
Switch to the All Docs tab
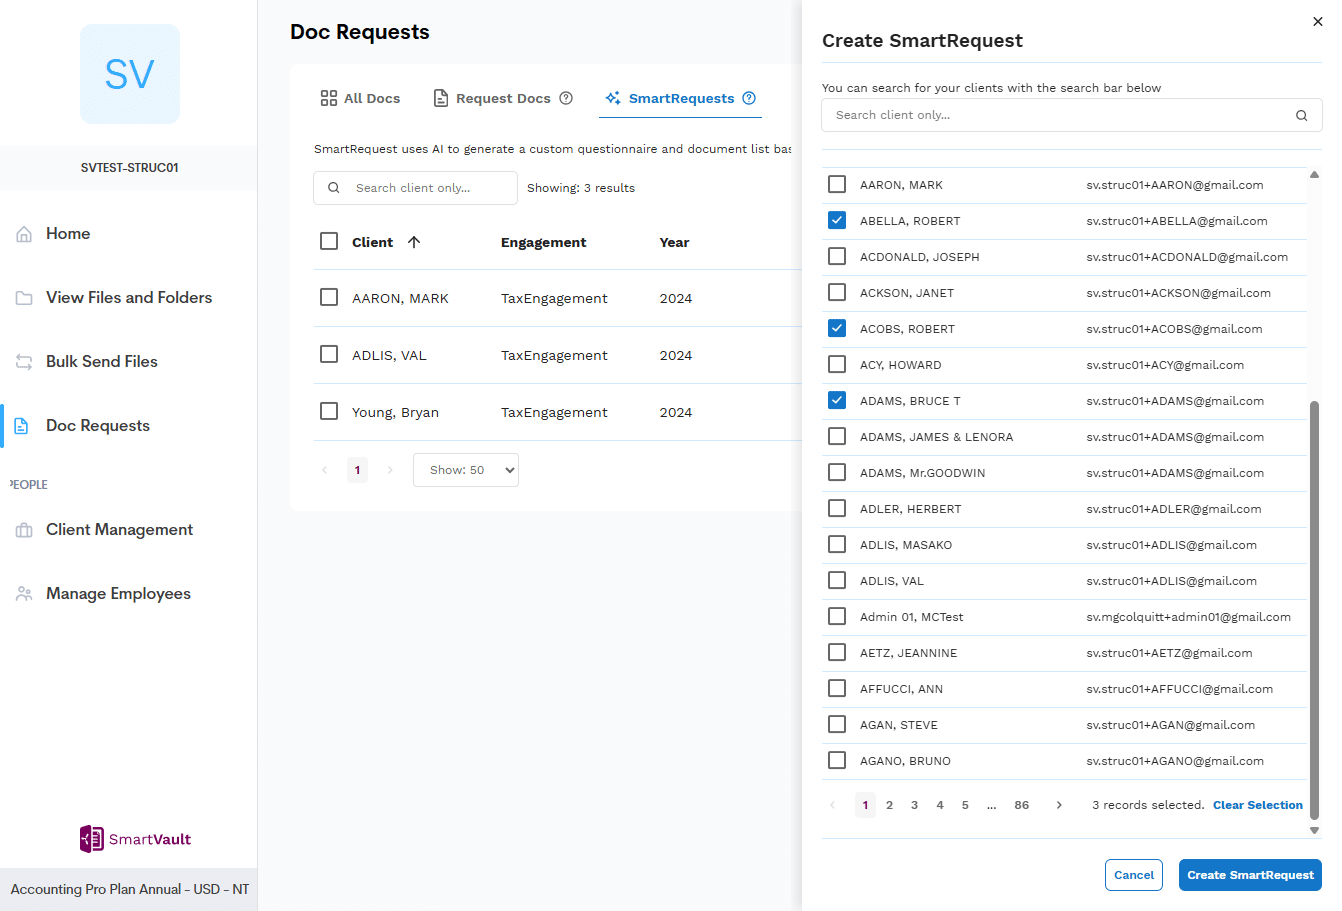pos(360,98)
